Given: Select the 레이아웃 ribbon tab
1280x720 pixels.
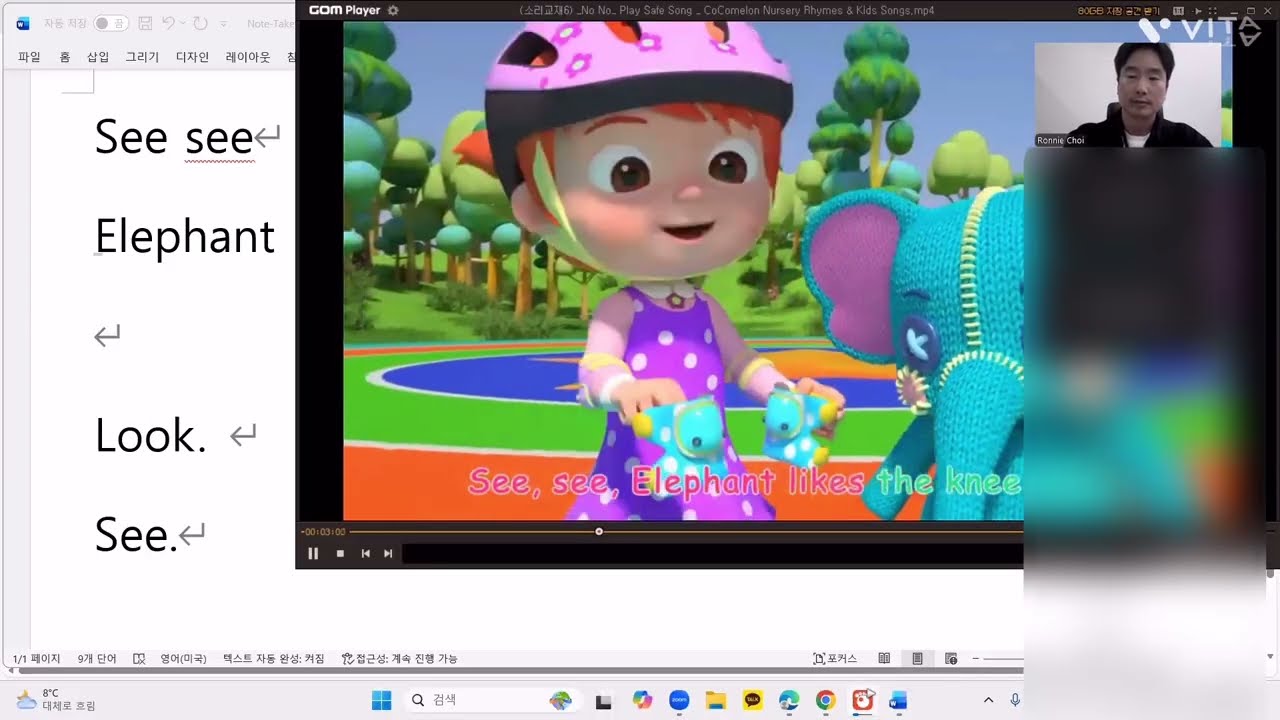Looking at the screenshot, I should (x=248, y=57).
